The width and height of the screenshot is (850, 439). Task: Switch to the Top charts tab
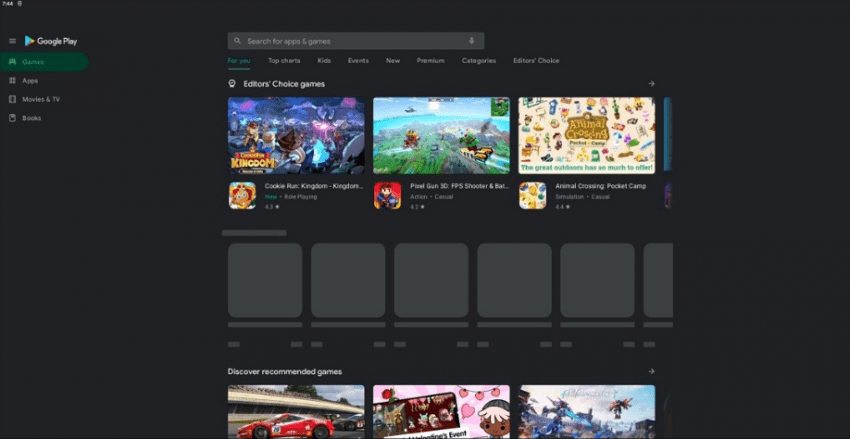click(284, 61)
